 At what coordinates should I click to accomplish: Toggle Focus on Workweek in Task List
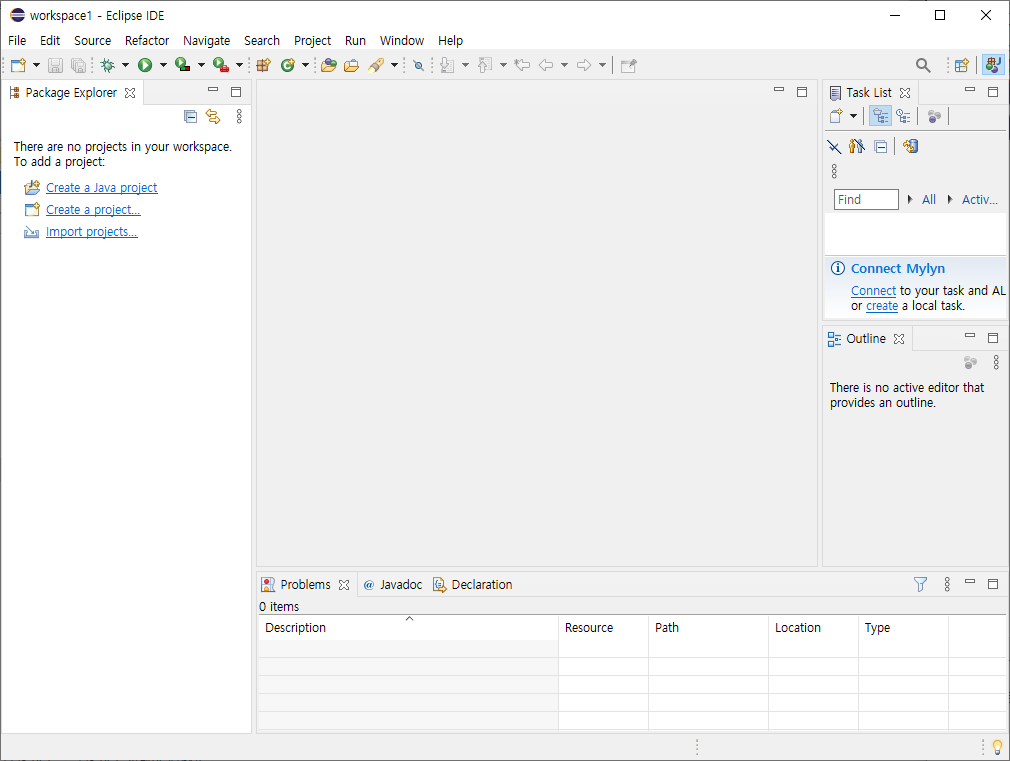click(934, 116)
